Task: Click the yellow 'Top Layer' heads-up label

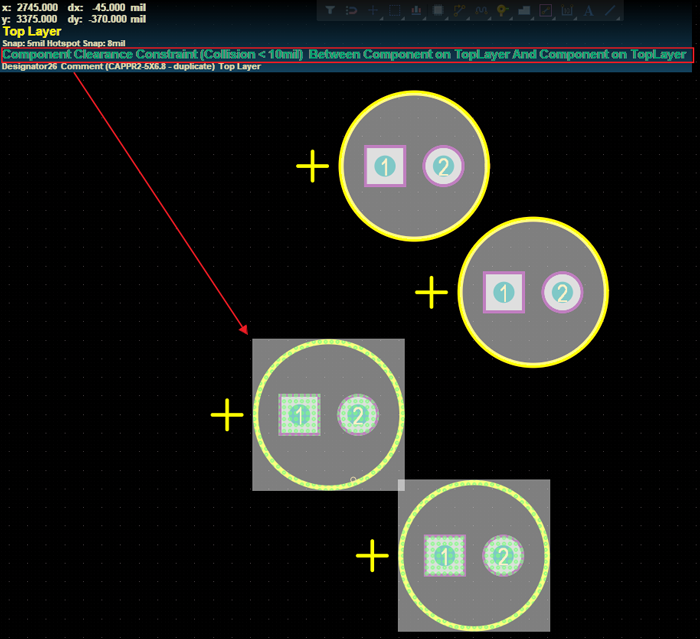Action: pos(32,32)
